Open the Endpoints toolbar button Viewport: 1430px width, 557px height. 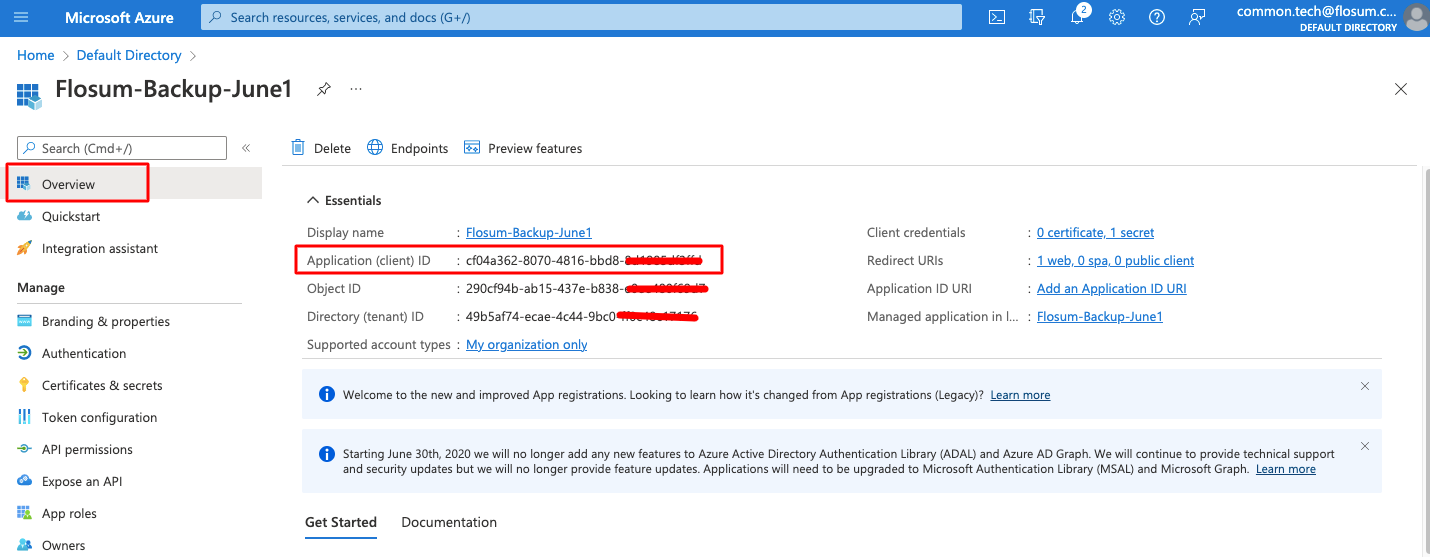click(408, 148)
